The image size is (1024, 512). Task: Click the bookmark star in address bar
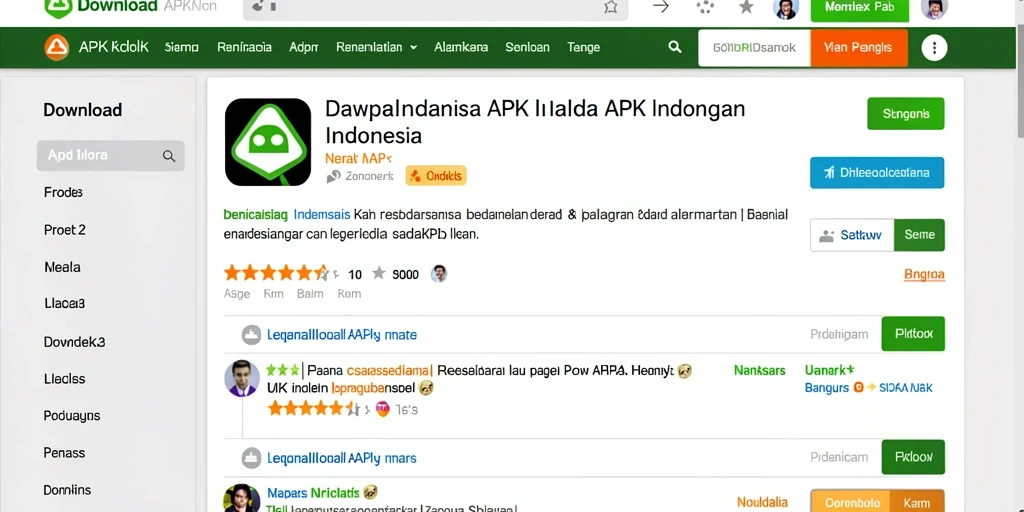[611, 7]
